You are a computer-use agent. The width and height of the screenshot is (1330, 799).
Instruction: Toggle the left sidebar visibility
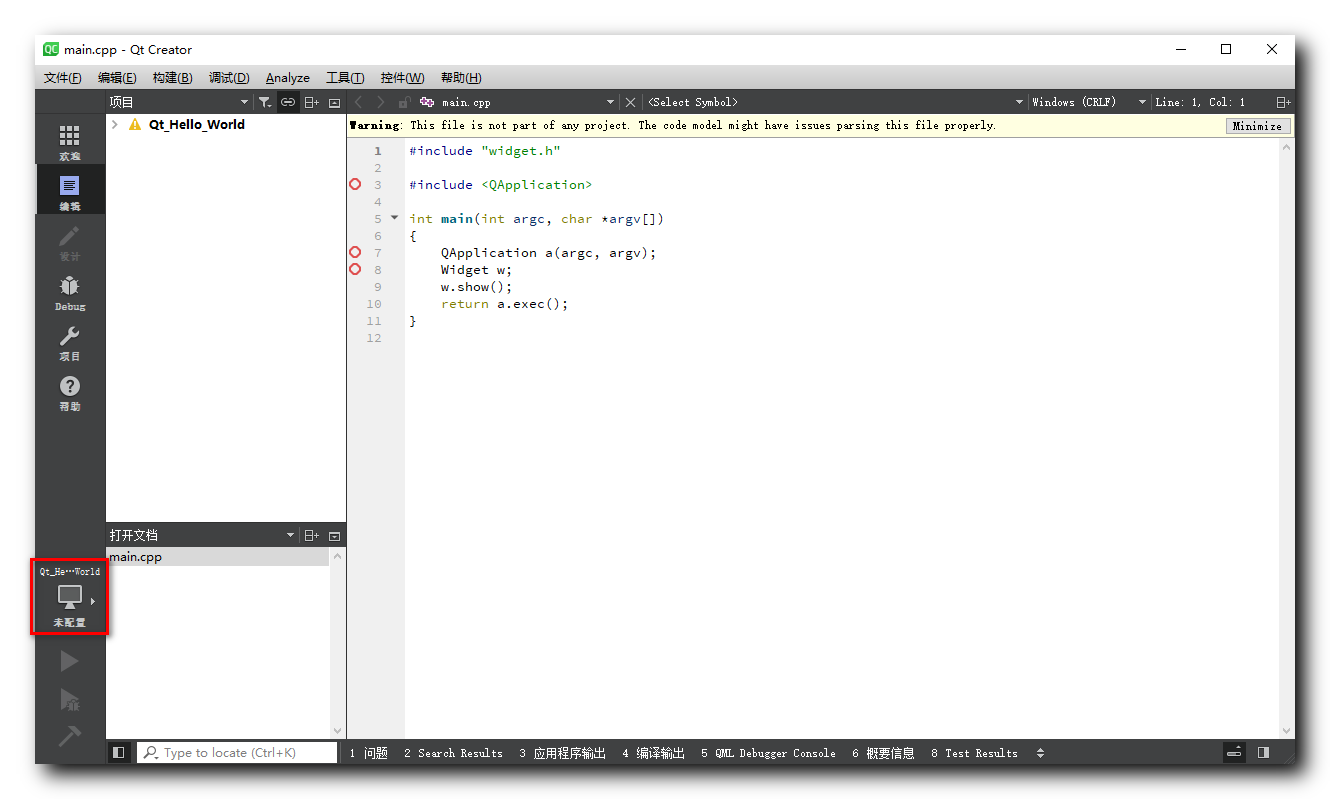119,753
